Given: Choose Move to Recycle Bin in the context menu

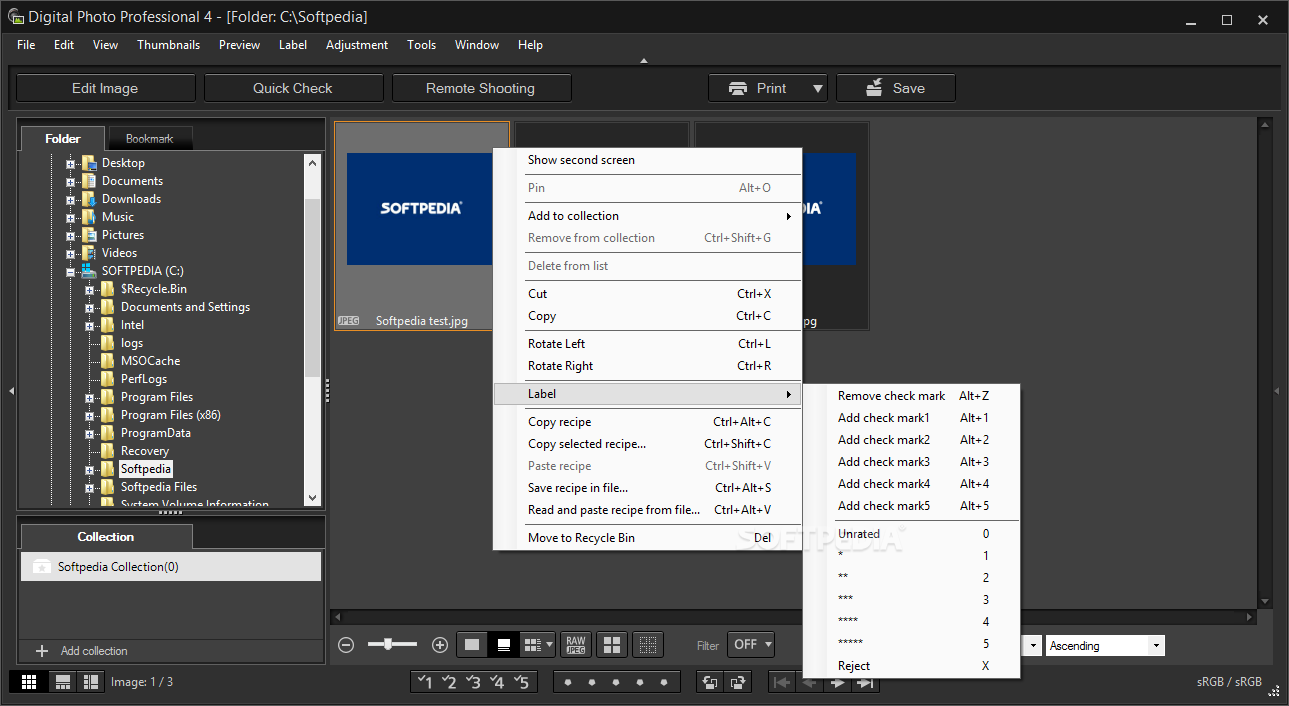Looking at the screenshot, I should click(x=648, y=538).
